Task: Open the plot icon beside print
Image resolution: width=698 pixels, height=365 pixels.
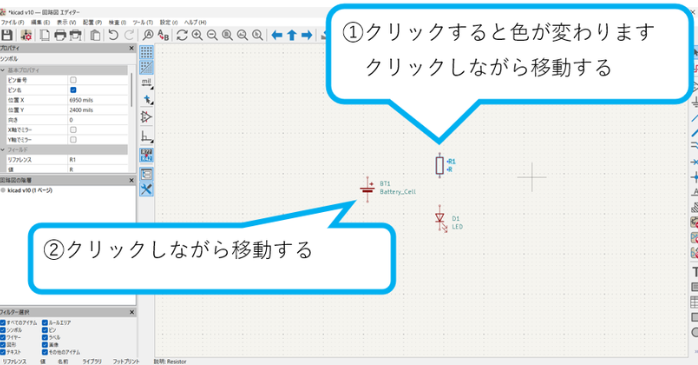Action: pyautogui.click(x=76, y=35)
